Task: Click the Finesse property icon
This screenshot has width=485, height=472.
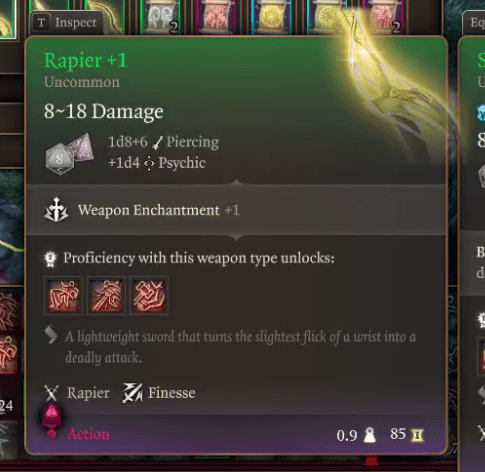Action: click(132, 393)
